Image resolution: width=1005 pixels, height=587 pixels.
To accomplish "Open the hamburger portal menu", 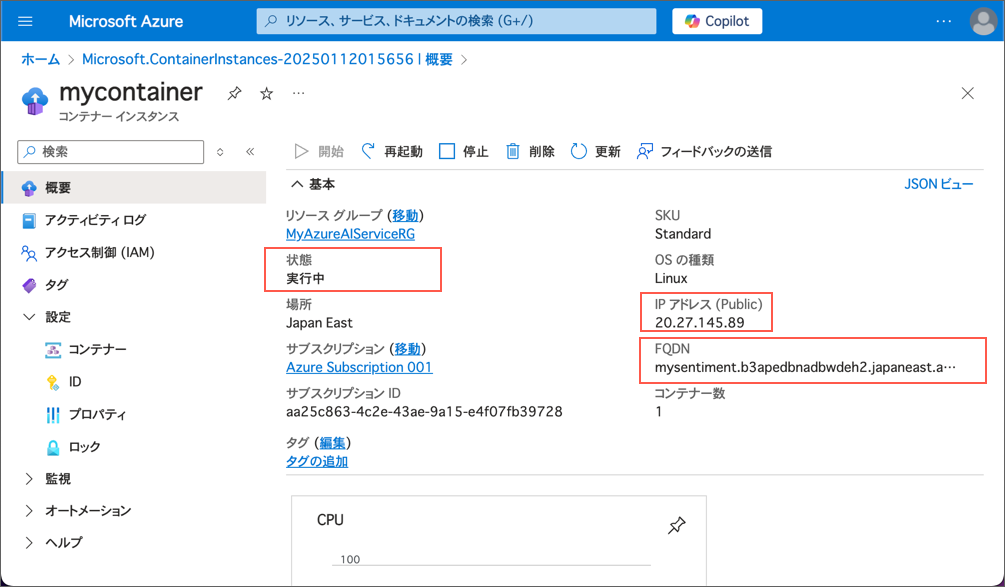I will coord(26,21).
